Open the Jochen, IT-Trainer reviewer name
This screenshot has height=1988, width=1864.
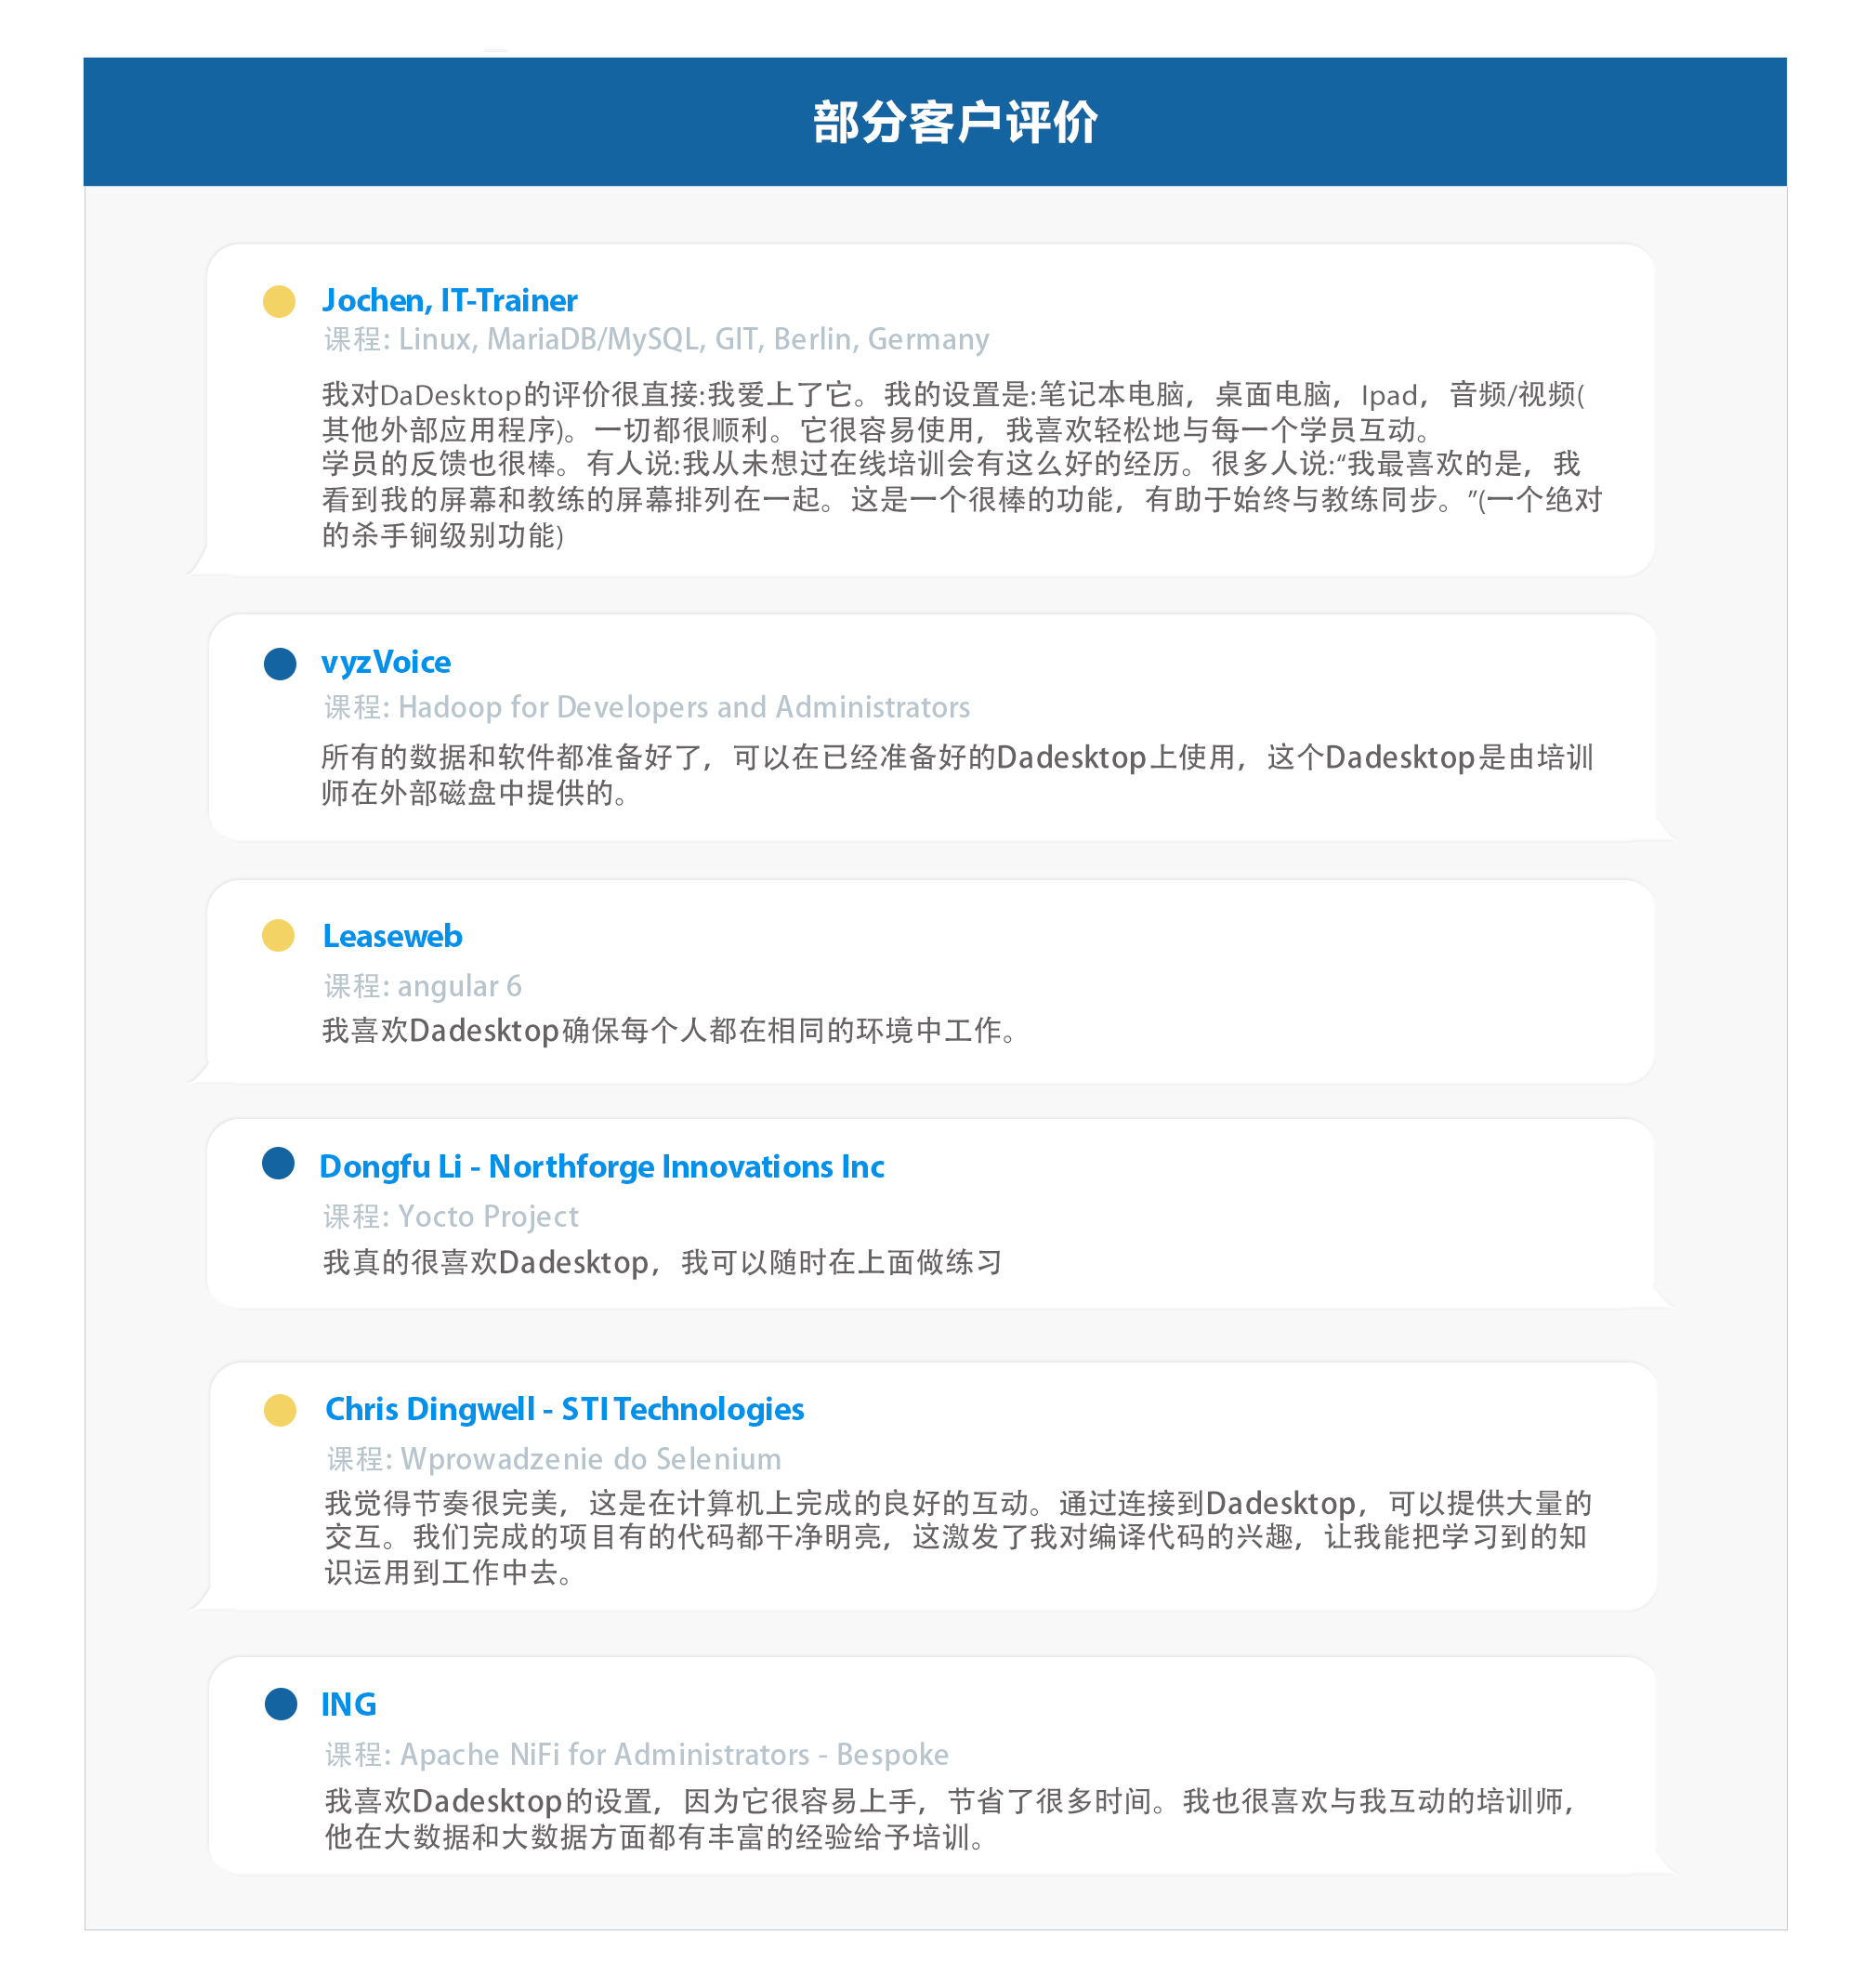coord(449,300)
